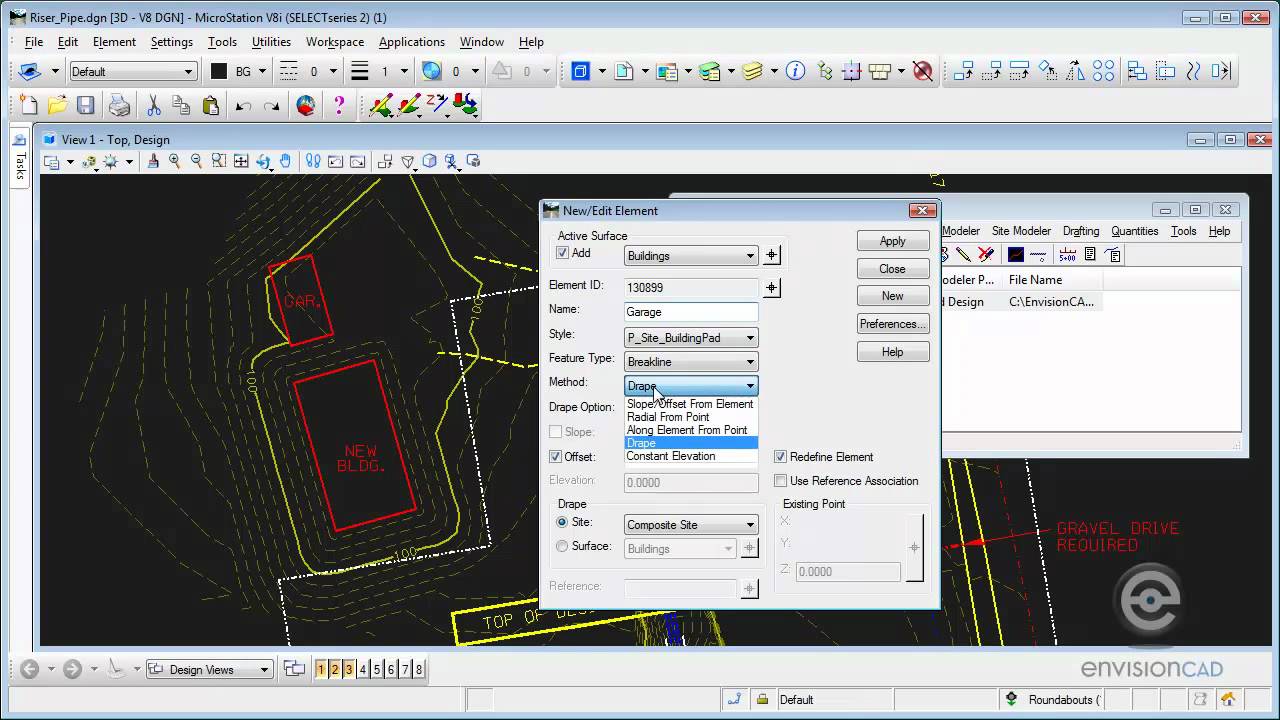The image size is (1280, 720).
Task: Click the Close button in New/Edit Element
Action: (x=892, y=269)
